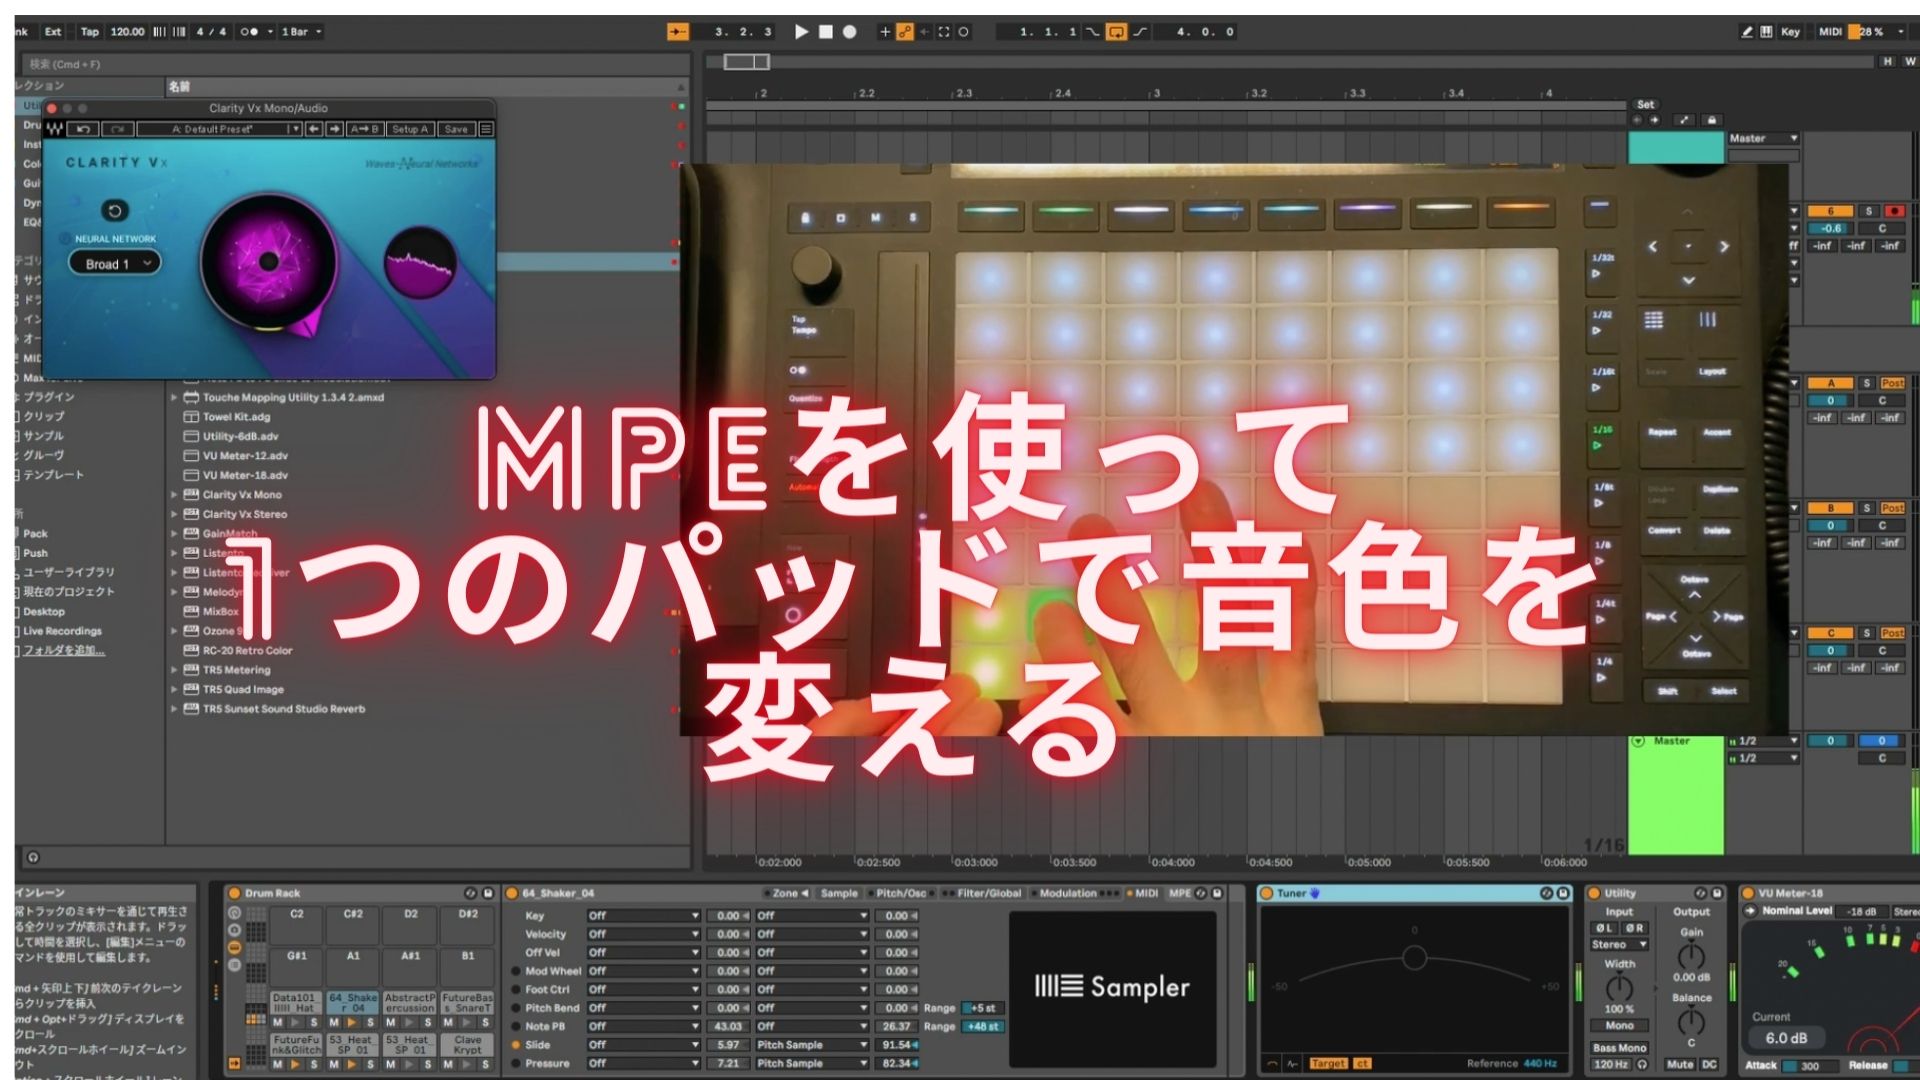Enable Mono in the Utility device
Screen dimensions: 1920x1080
pyautogui.click(x=1619, y=1026)
